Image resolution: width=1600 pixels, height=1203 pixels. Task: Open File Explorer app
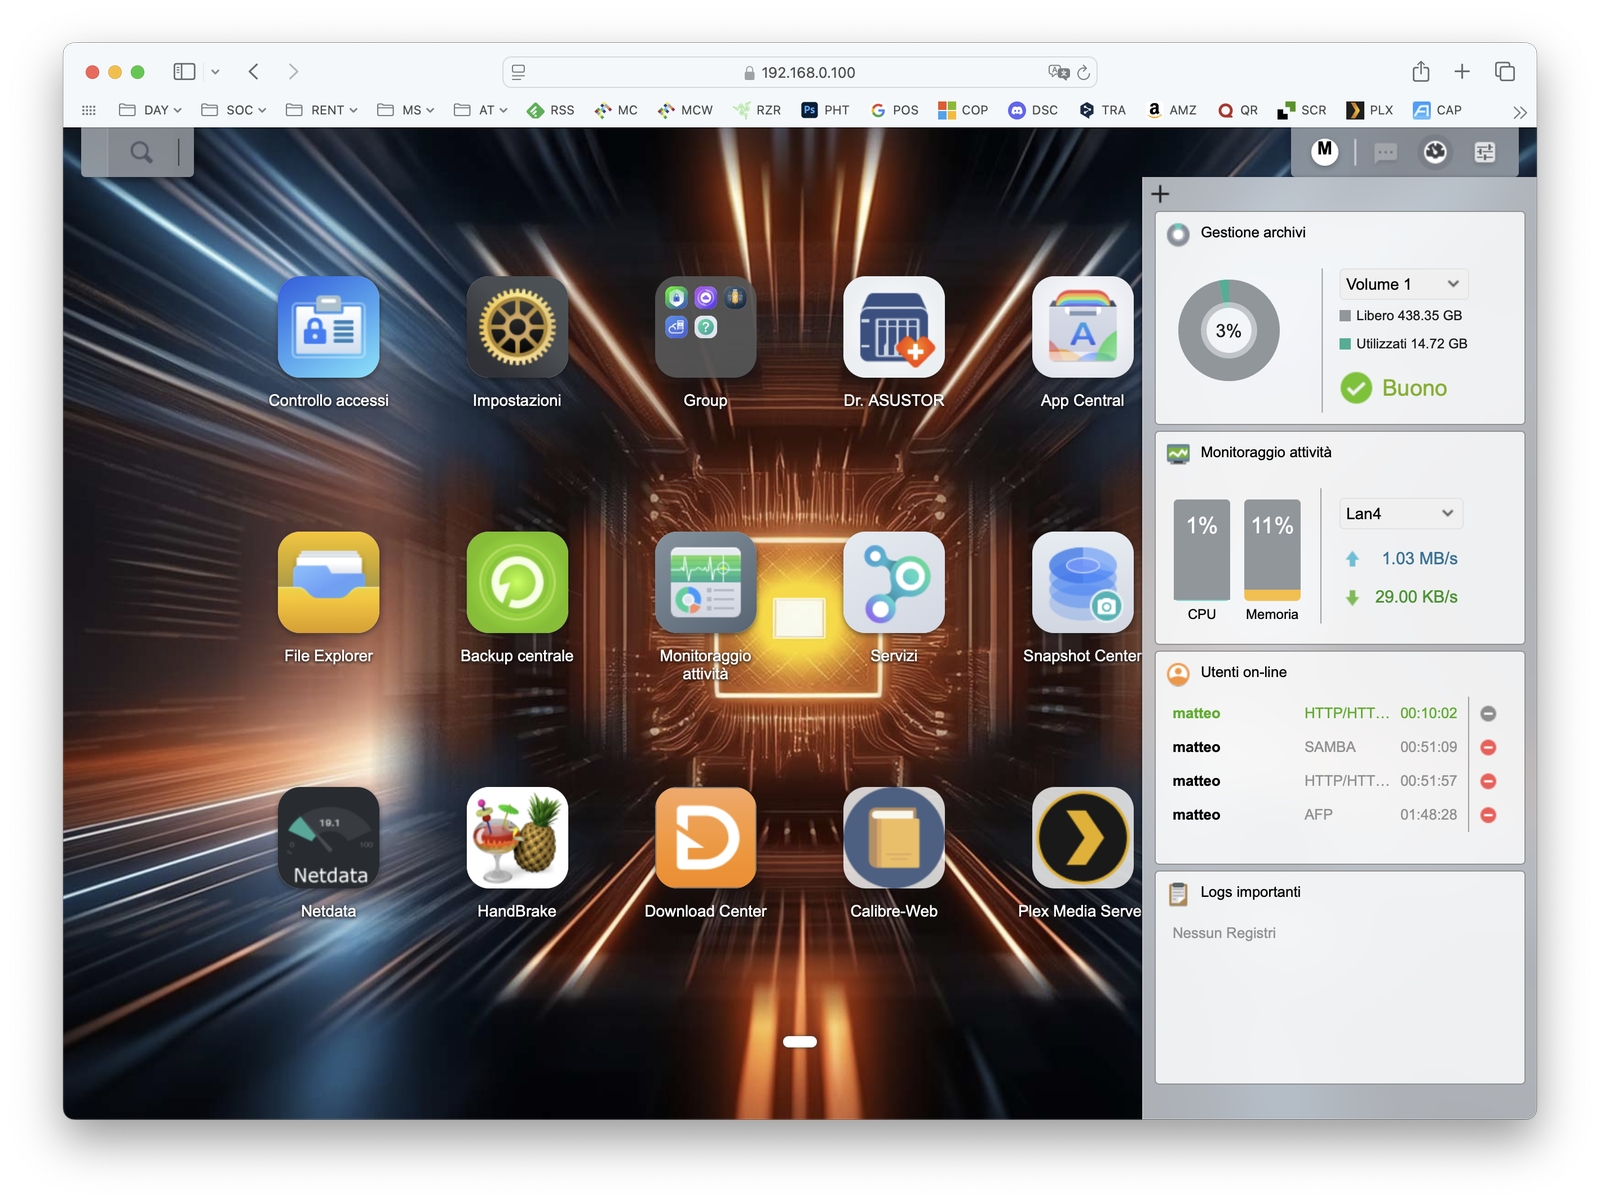tap(328, 582)
